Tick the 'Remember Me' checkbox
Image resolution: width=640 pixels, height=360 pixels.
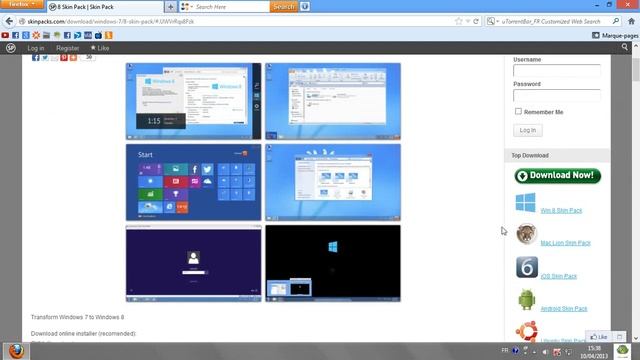coord(518,111)
